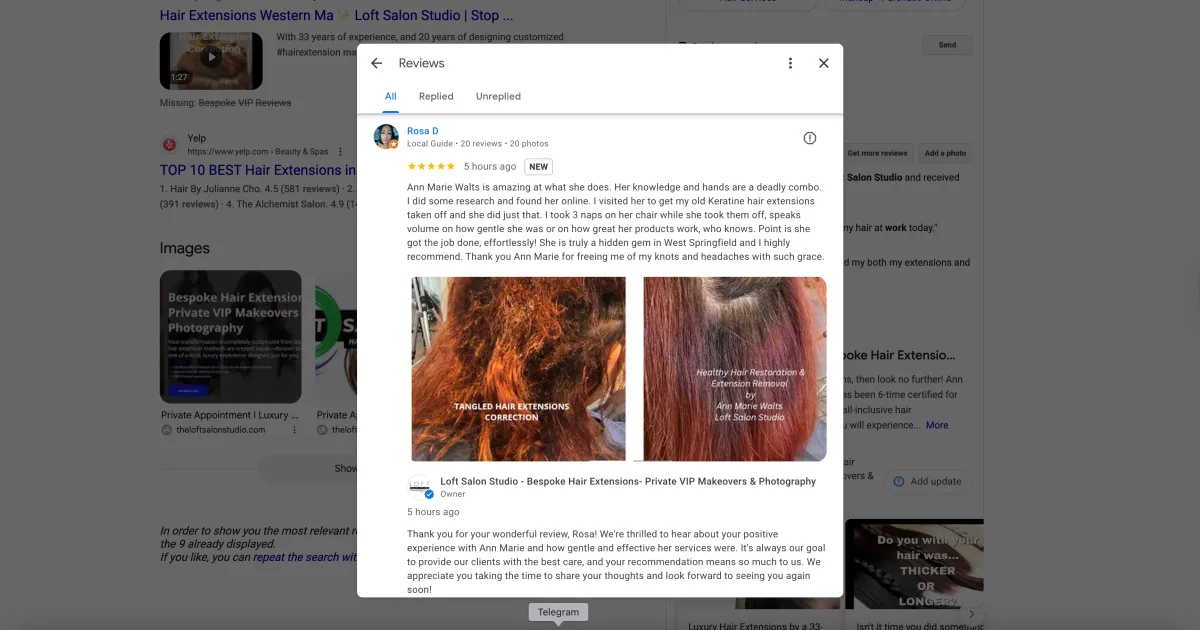The width and height of the screenshot is (1200, 630).
Task: Open Bespoke Hair Extensions image result
Action: [x=231, y=337]
